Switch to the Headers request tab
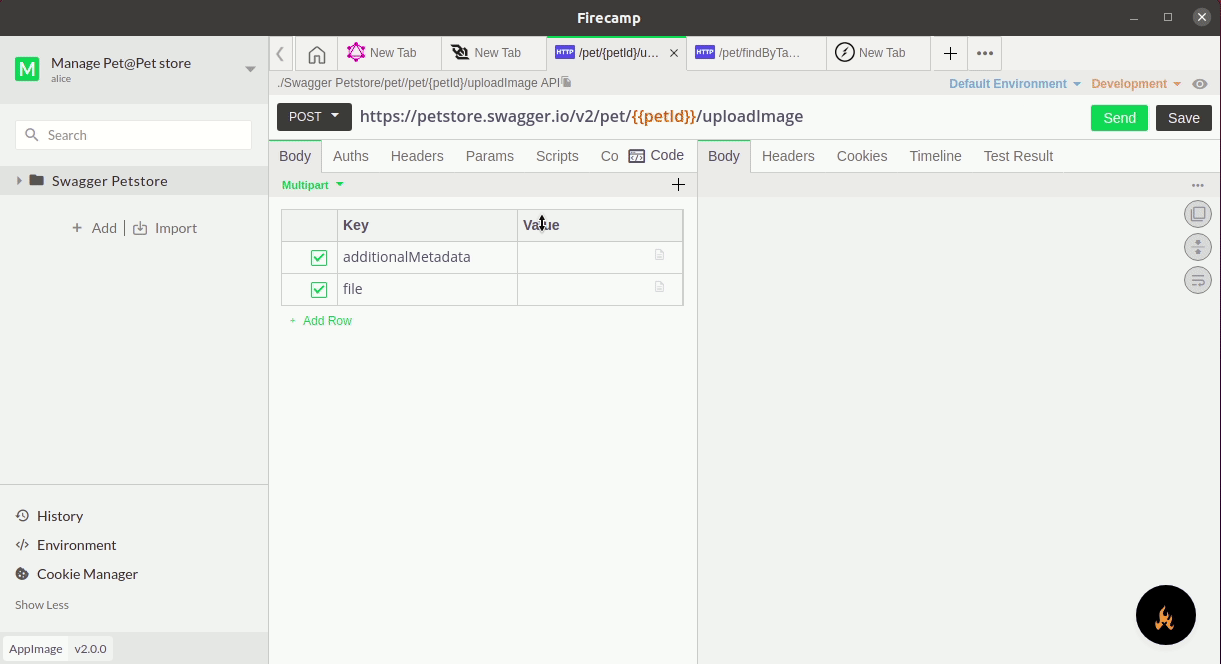Screen dimensions: 1221x664 coord(417,156)
